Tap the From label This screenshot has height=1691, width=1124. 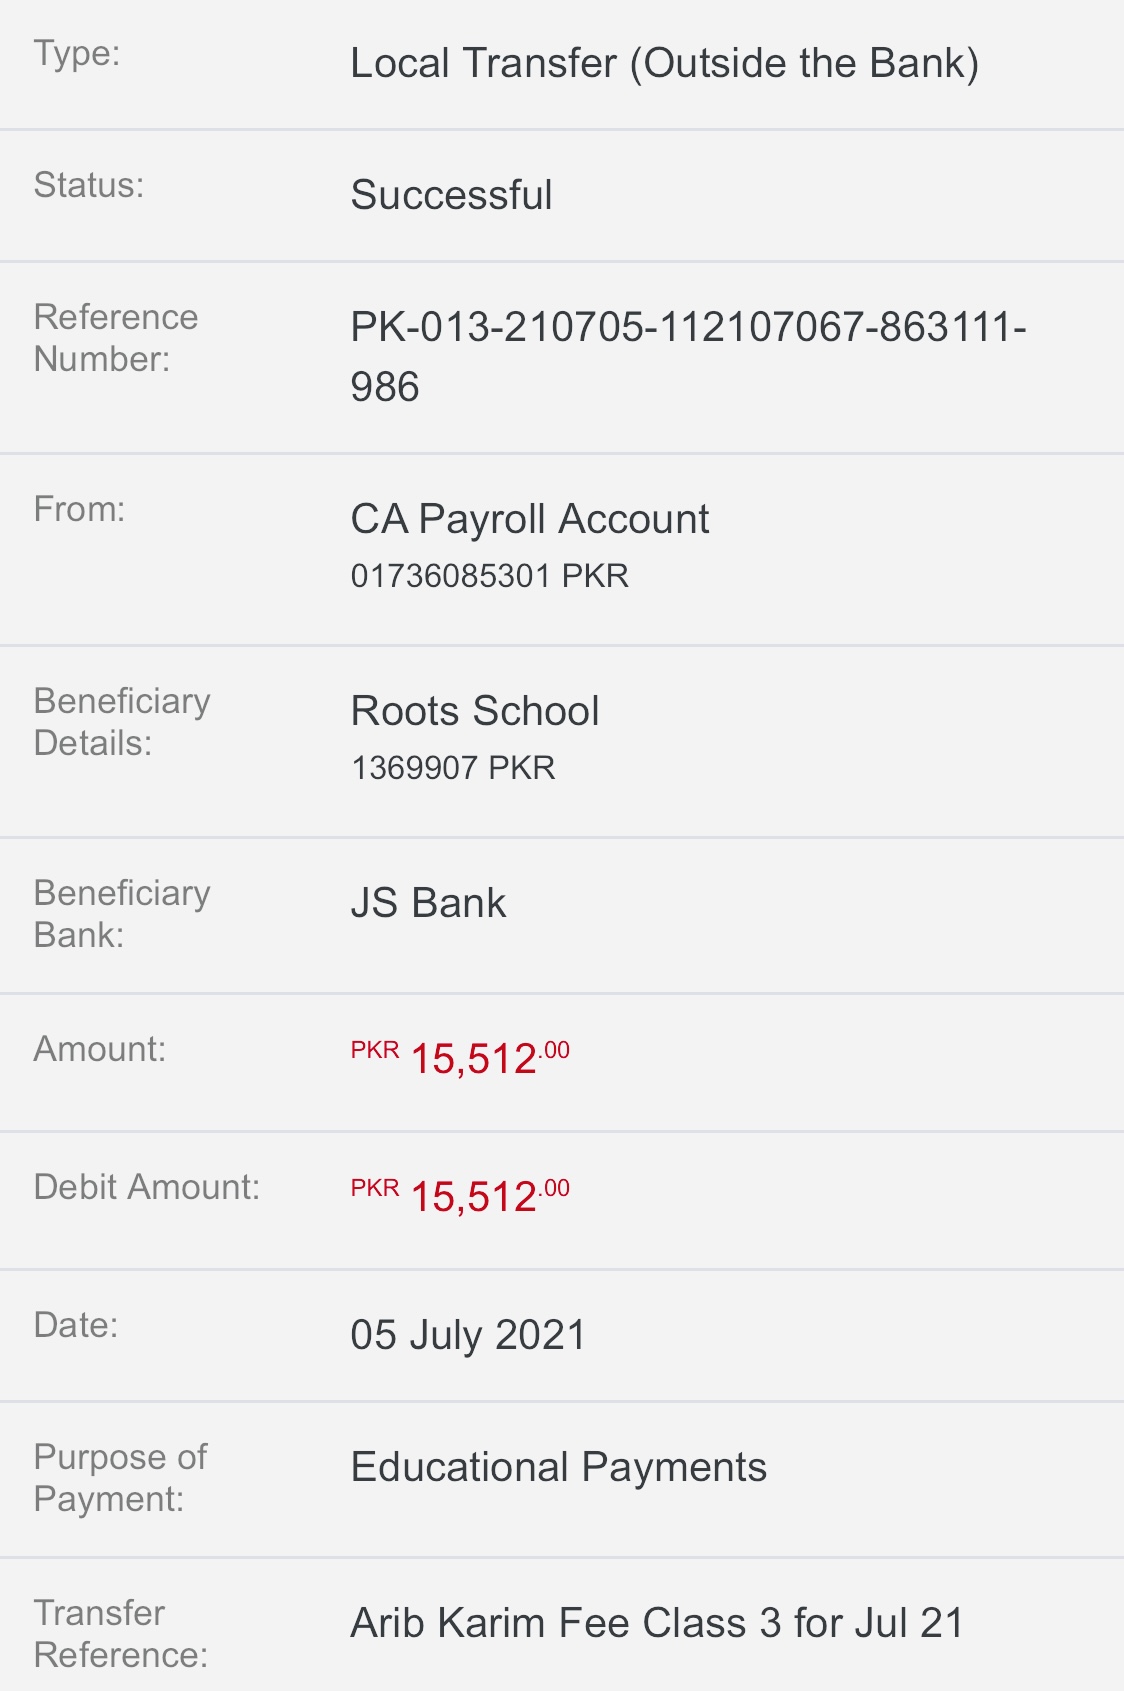(80, 509)
